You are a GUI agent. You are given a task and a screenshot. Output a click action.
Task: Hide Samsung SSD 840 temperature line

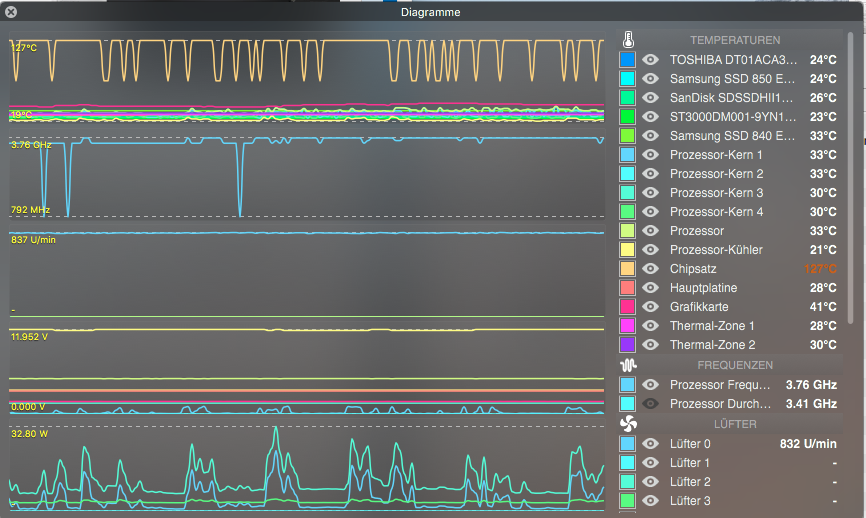651,136
